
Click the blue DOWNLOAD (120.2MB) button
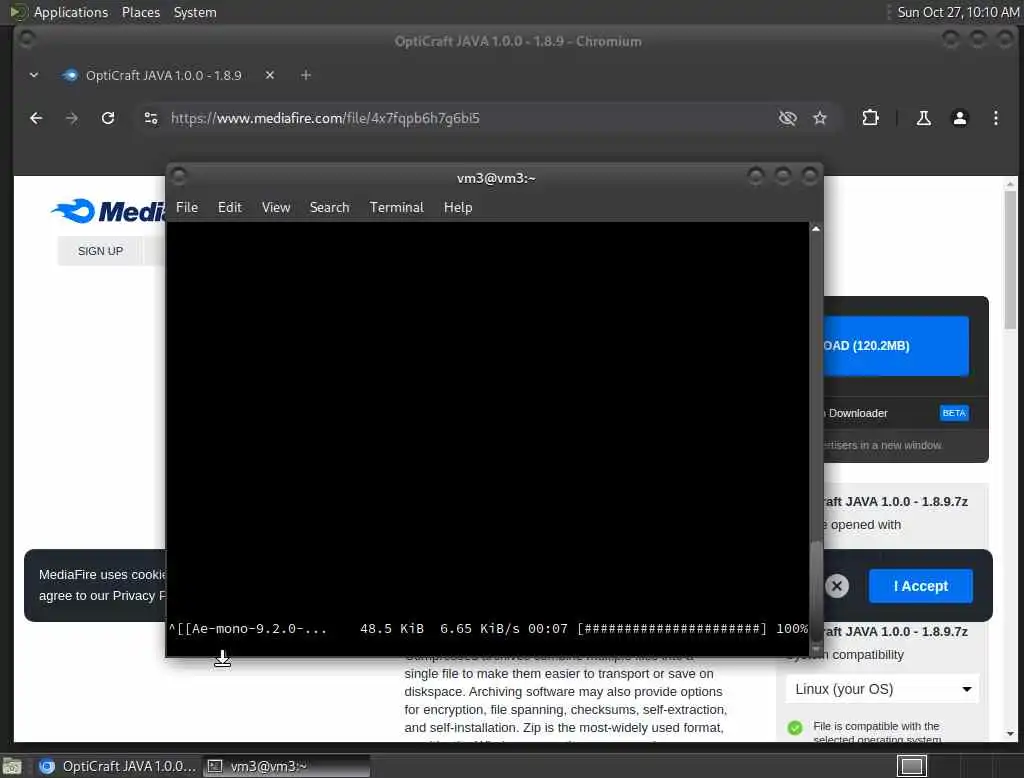pyautogui.click(x=895, y=346)
